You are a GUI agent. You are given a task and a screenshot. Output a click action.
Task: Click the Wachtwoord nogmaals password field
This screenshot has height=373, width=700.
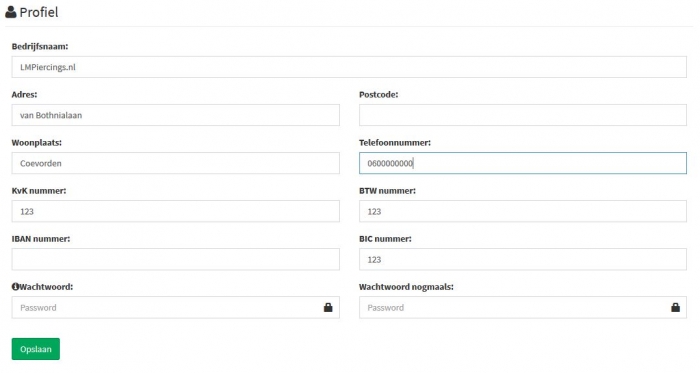point(523,307)
